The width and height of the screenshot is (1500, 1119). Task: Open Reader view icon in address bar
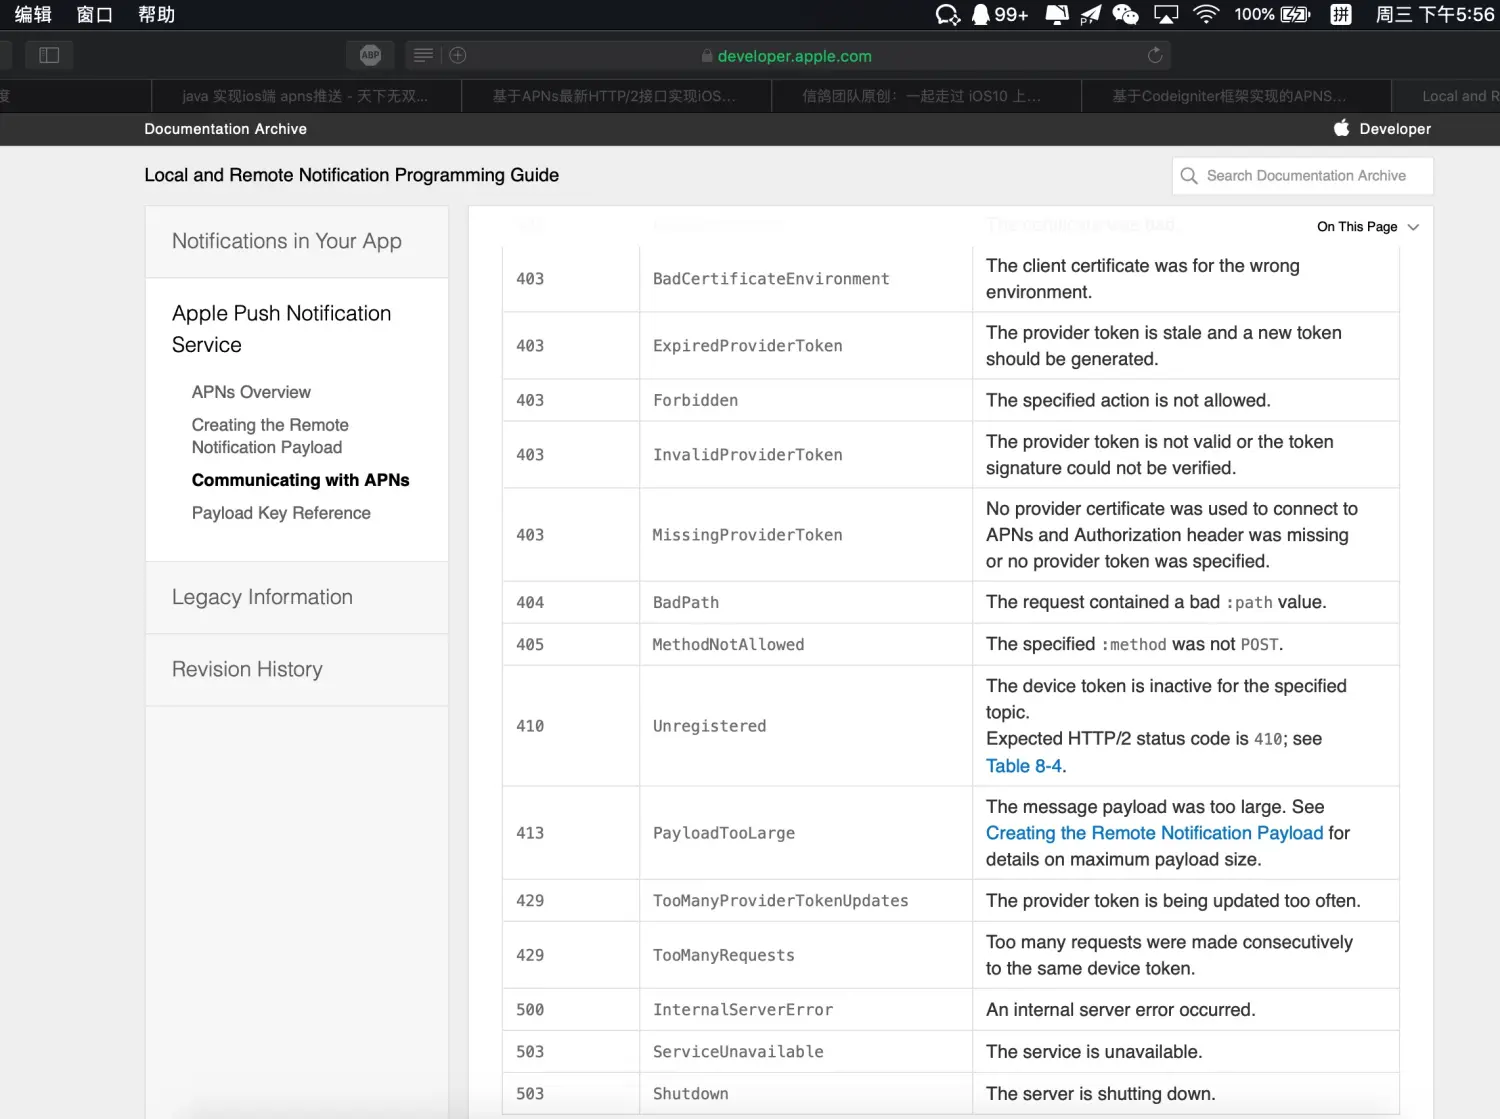[423, 55]
